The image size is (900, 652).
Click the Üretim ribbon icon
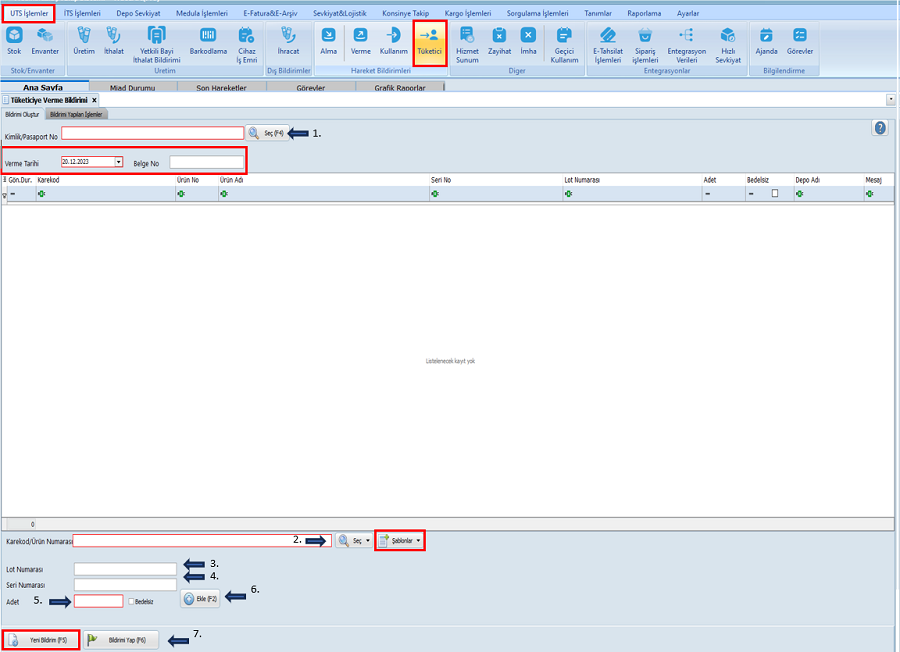(84, 40)
